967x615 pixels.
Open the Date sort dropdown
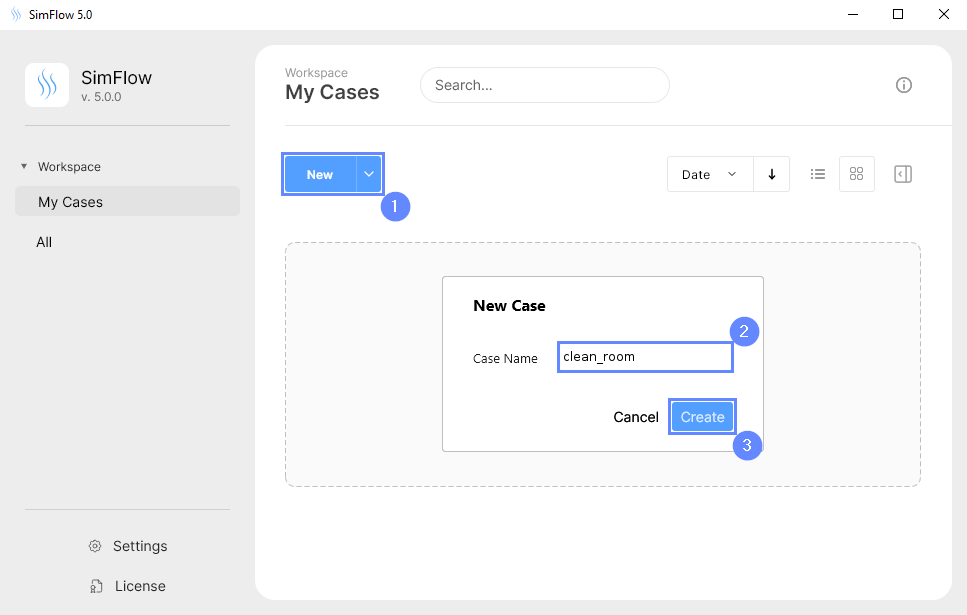coord(709,174)
